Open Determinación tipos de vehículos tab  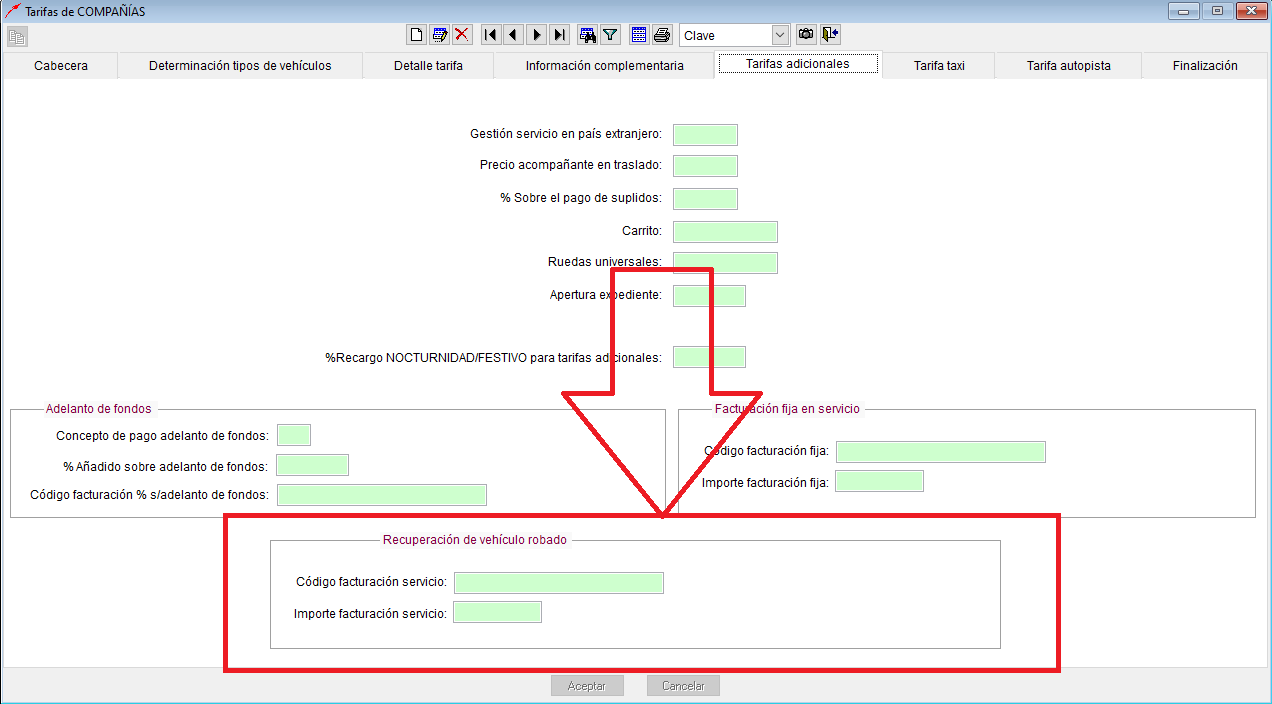pos(240,66)
